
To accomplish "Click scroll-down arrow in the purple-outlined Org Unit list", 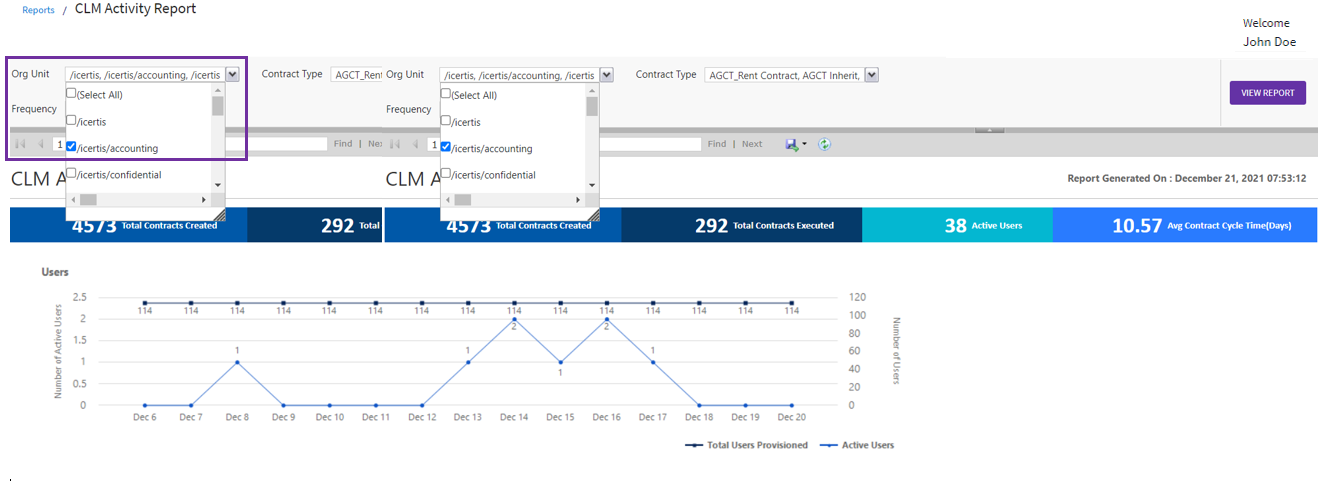I will point(218,185).
